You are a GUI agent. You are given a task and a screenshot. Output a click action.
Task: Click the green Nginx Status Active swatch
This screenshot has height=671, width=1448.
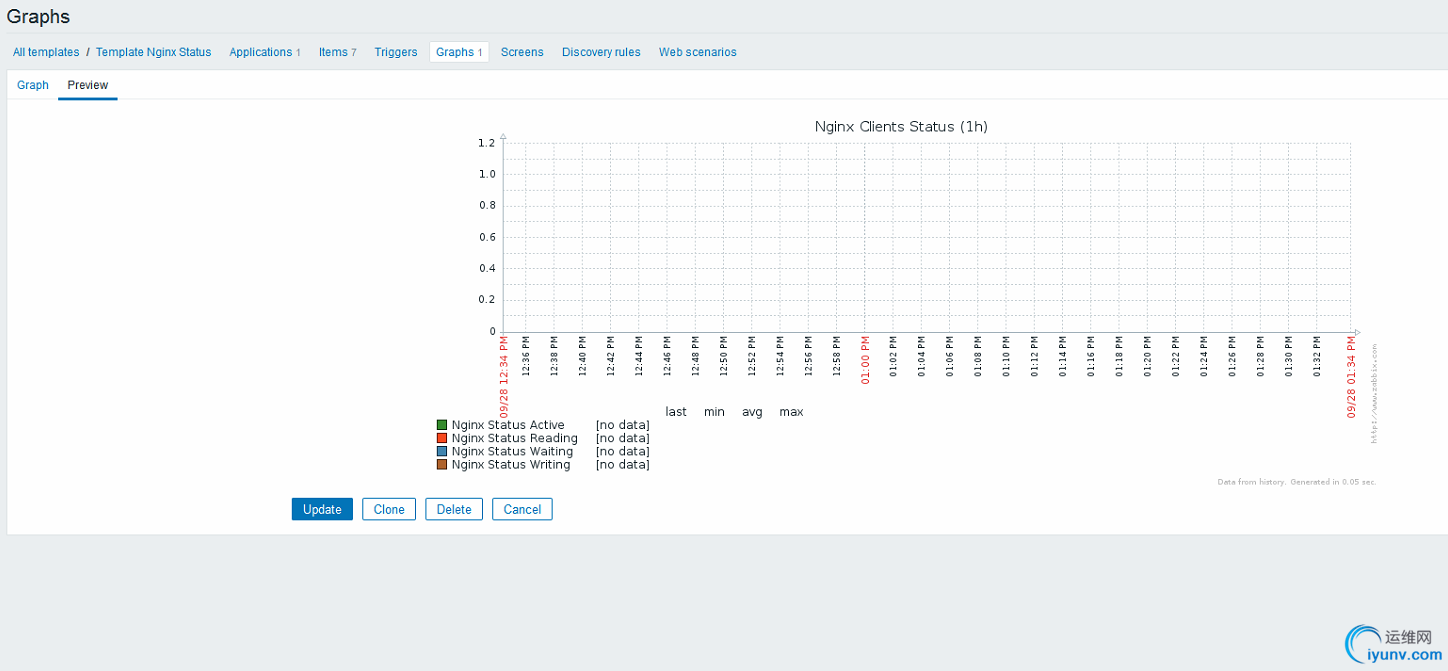click(x=442, y=426)
